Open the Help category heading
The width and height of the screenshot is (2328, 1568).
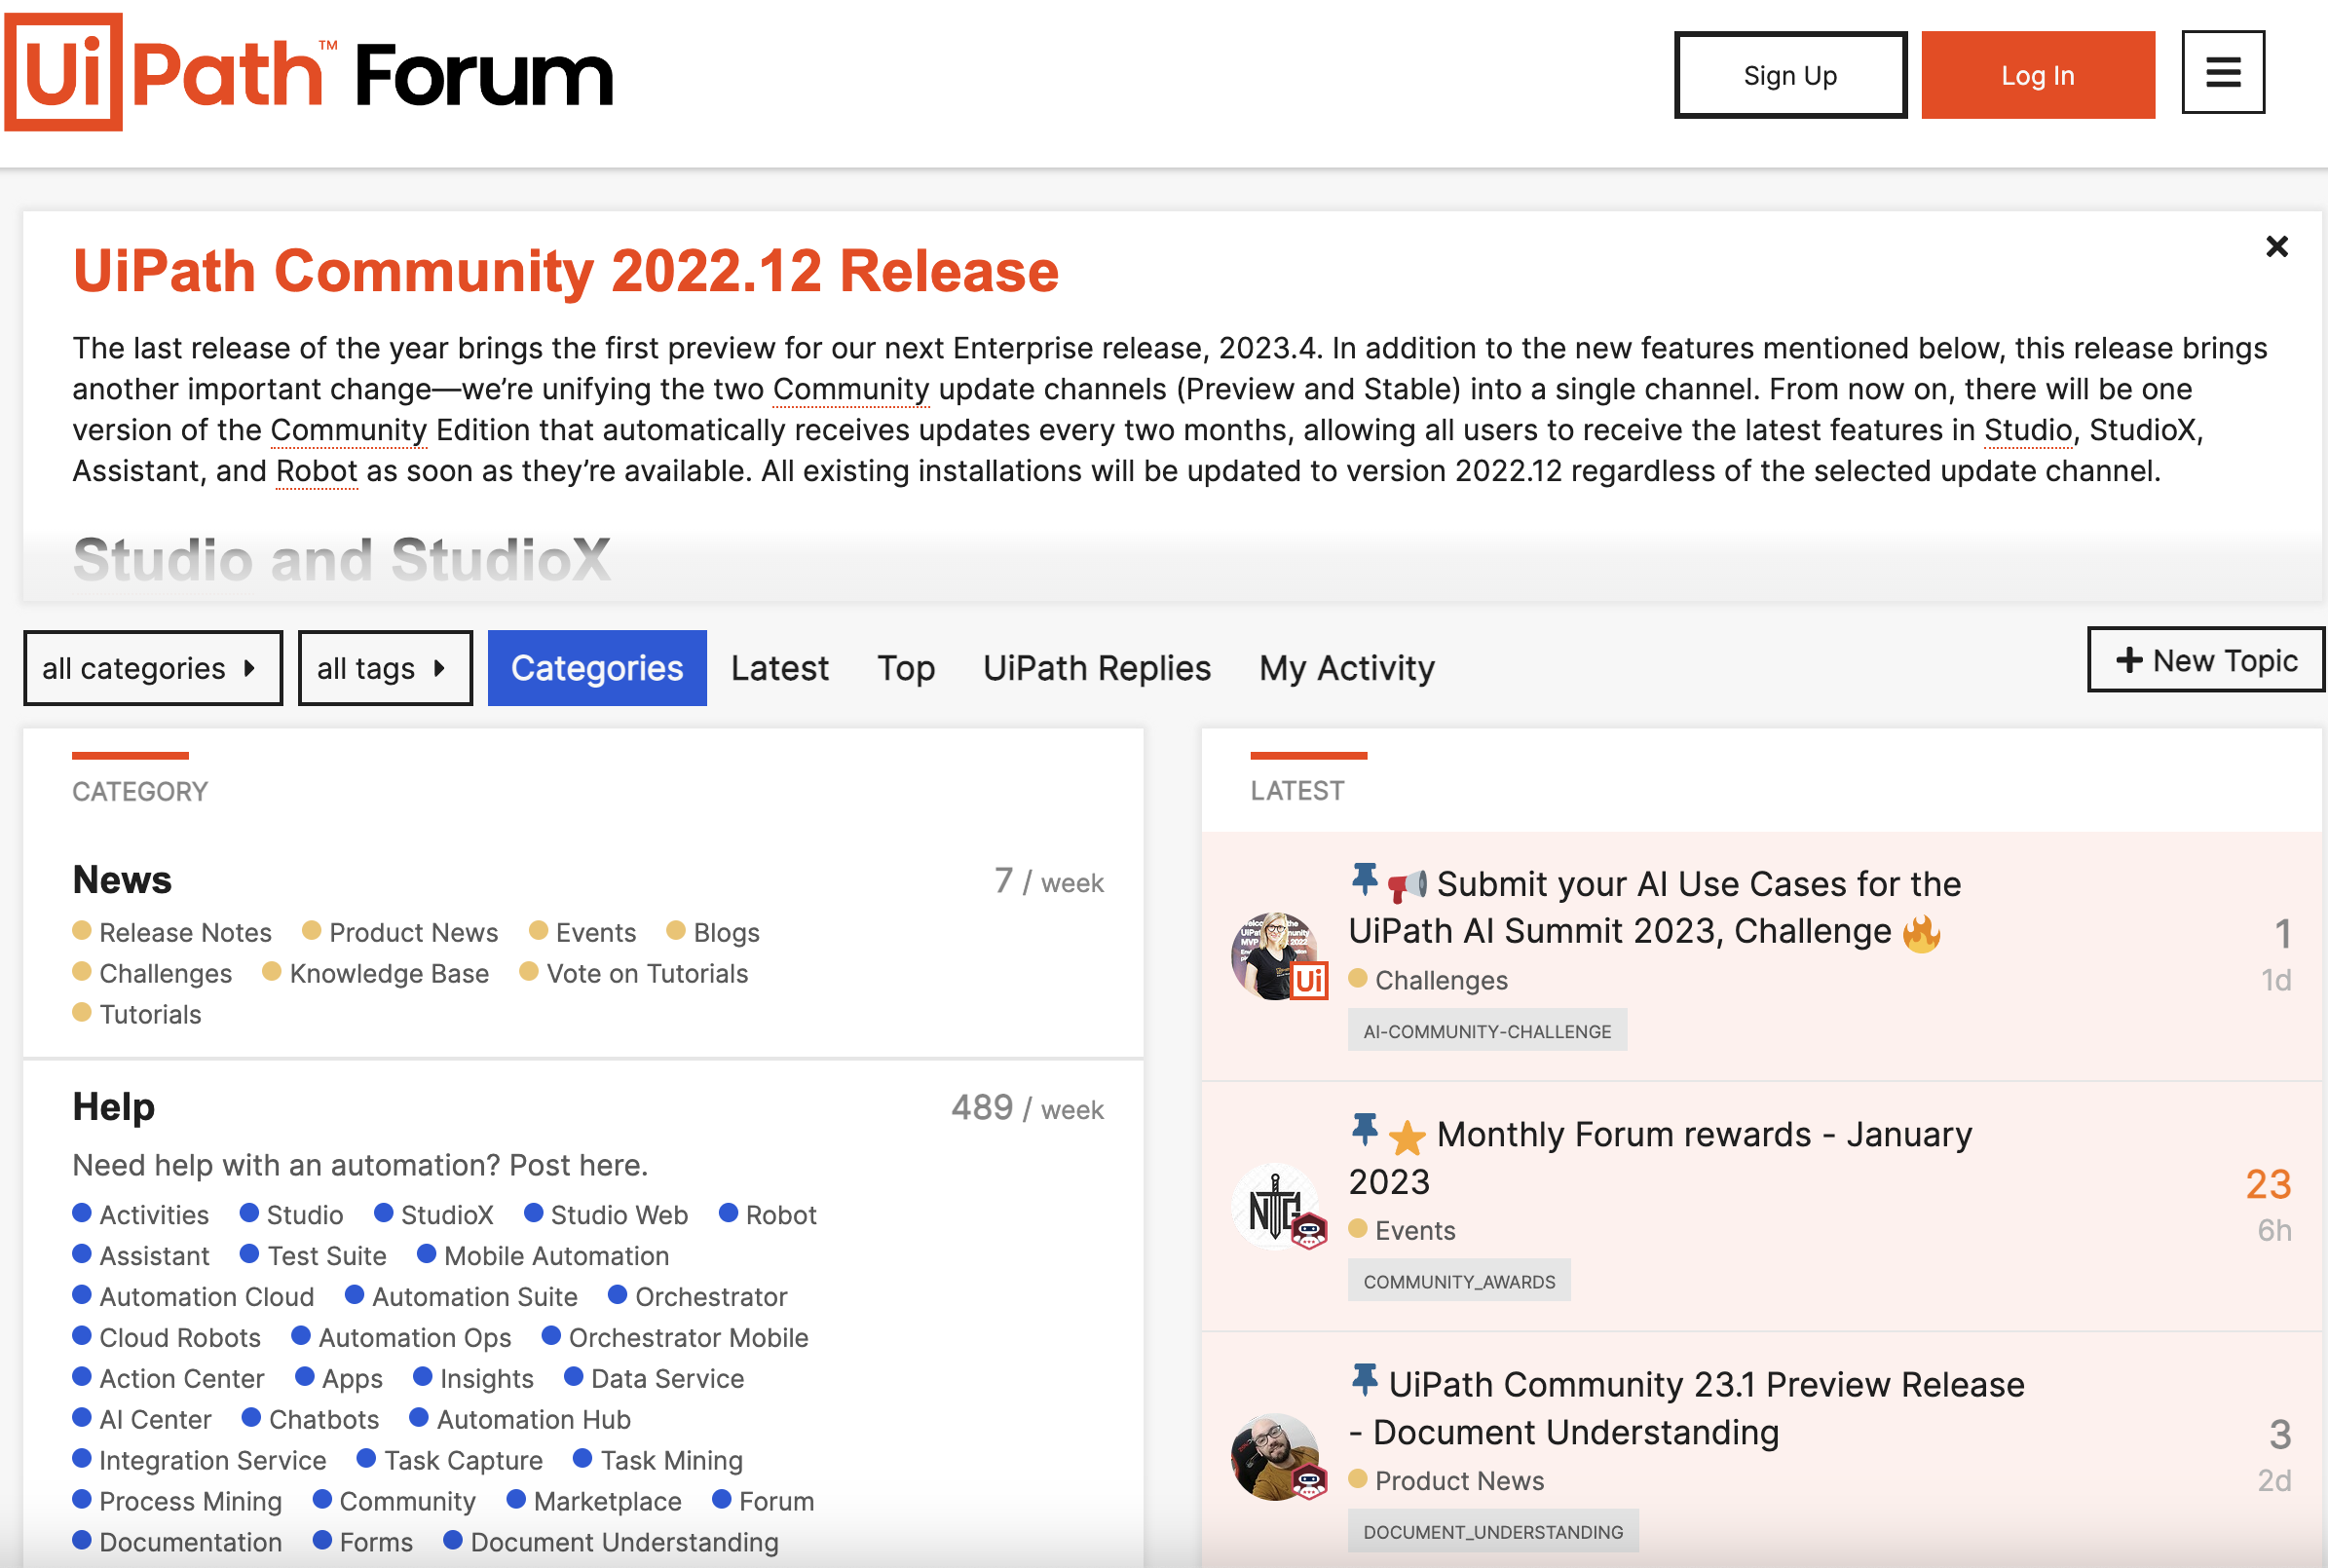coord(113,1107)
